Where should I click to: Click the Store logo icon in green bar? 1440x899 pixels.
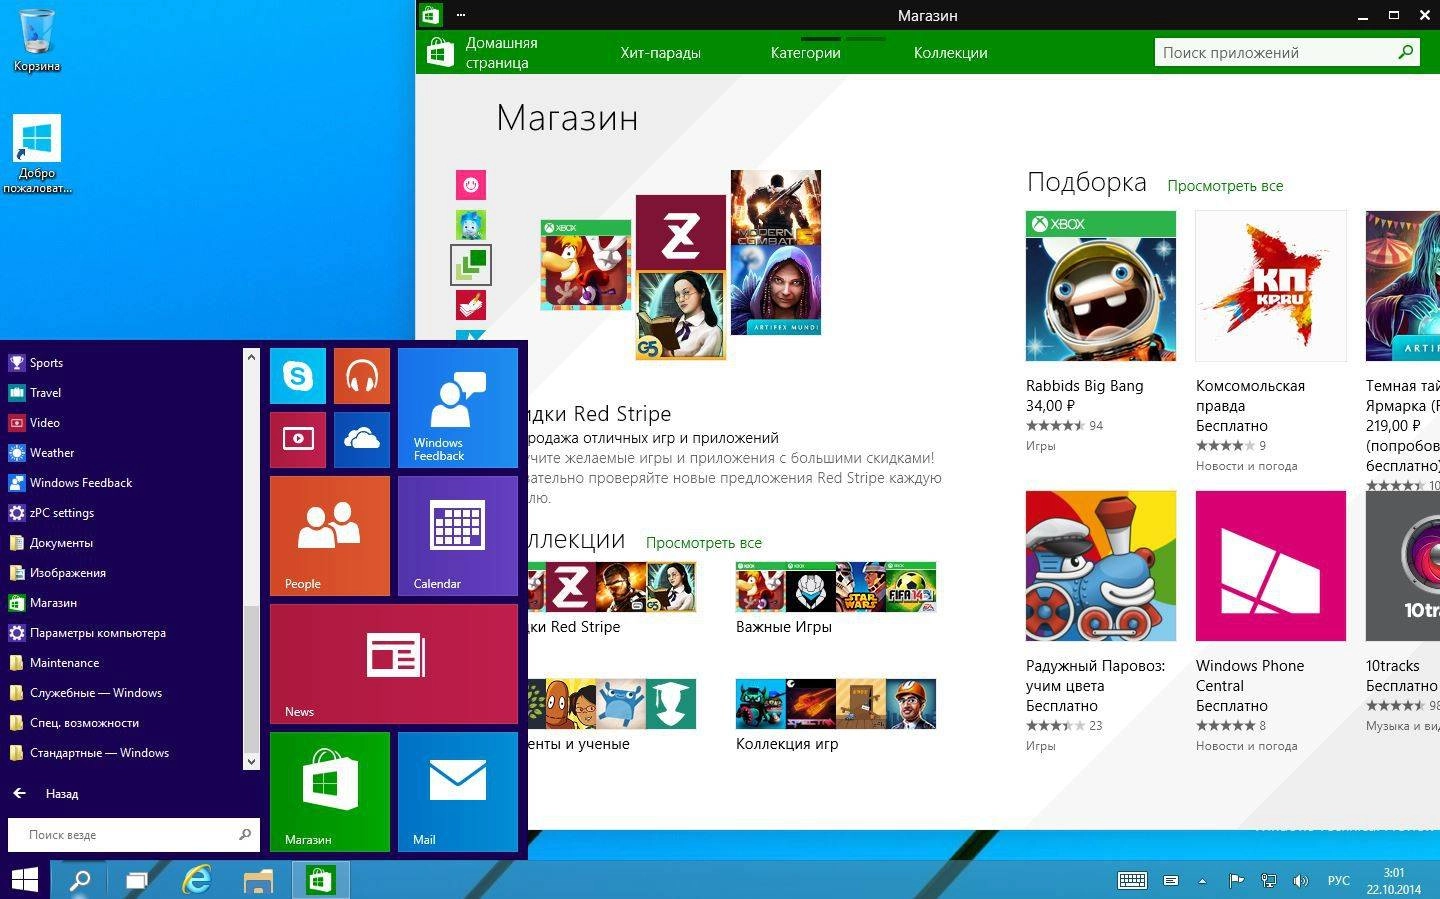point(440,52)
